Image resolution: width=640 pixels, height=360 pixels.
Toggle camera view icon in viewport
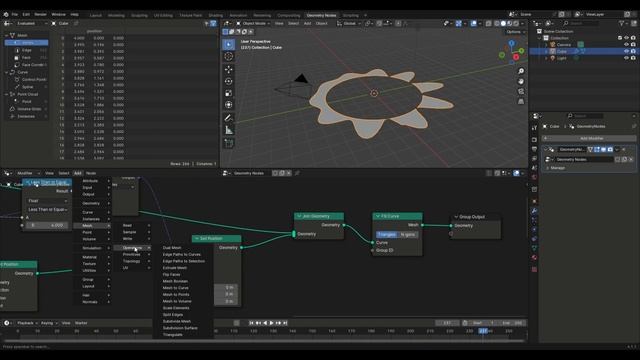(521, 91)
